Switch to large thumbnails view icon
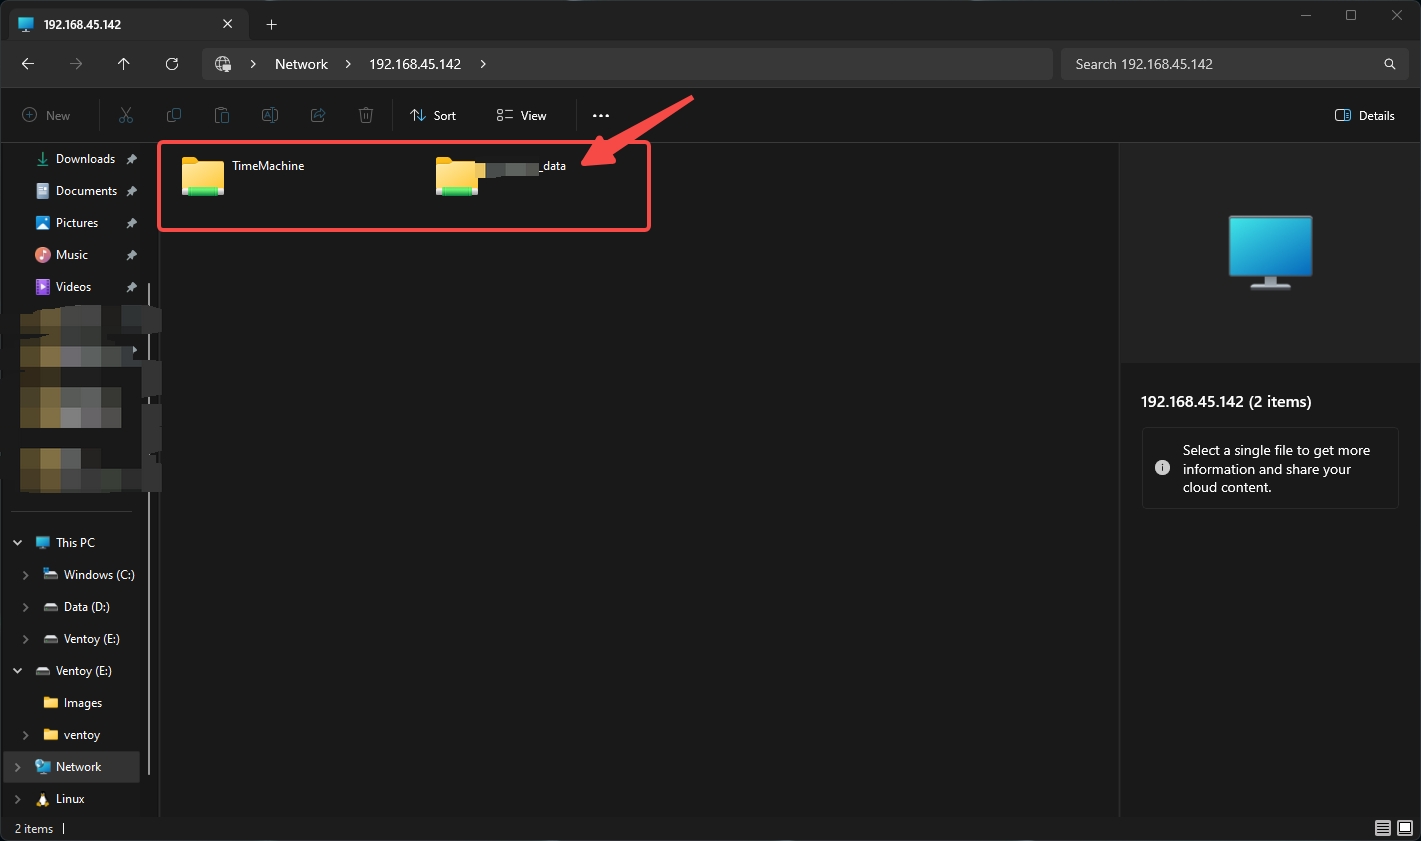The height and width of the screenshot is (841, 1421). [x=1405, y=828]
